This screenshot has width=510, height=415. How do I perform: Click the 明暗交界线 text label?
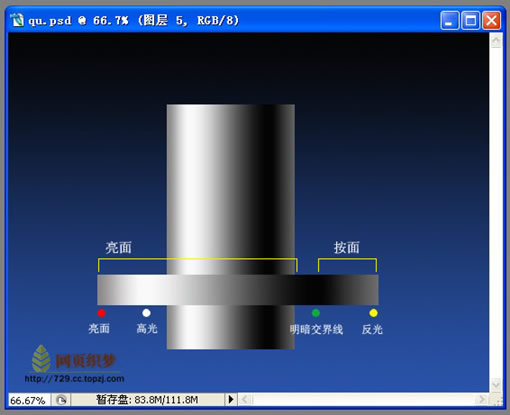[x=316, y=330]
